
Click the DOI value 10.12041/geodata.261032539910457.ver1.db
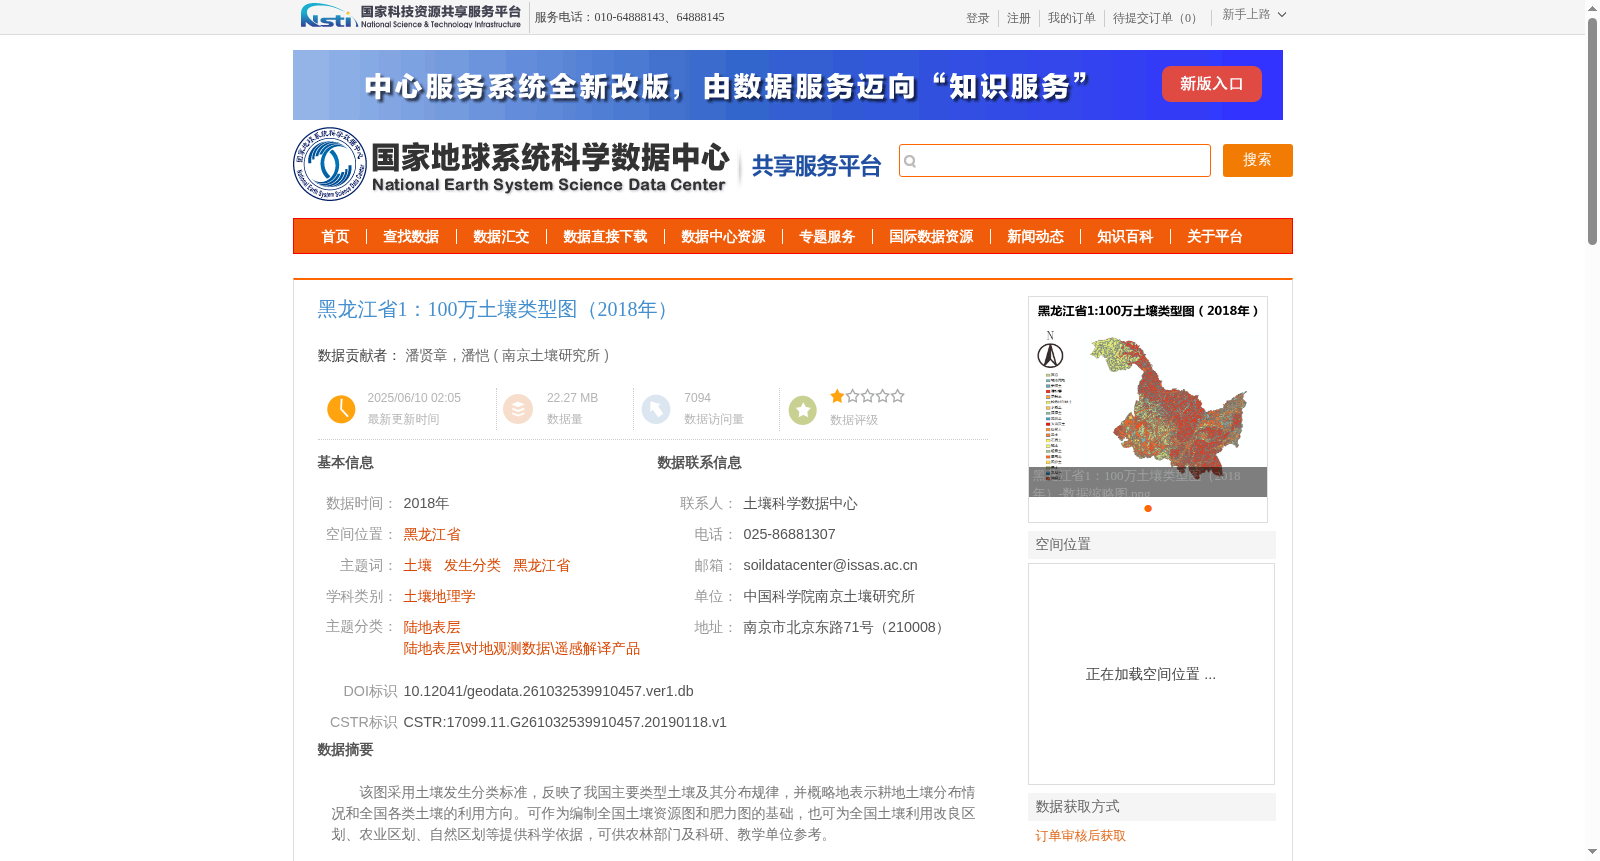(x=548, y=691)
